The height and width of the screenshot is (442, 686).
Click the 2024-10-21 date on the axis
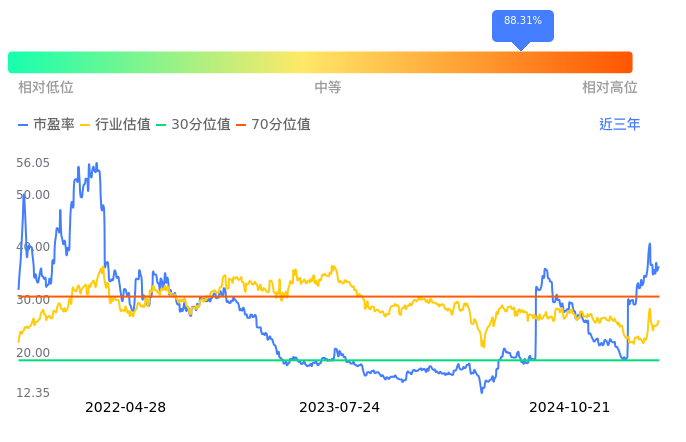coord(569,407)
